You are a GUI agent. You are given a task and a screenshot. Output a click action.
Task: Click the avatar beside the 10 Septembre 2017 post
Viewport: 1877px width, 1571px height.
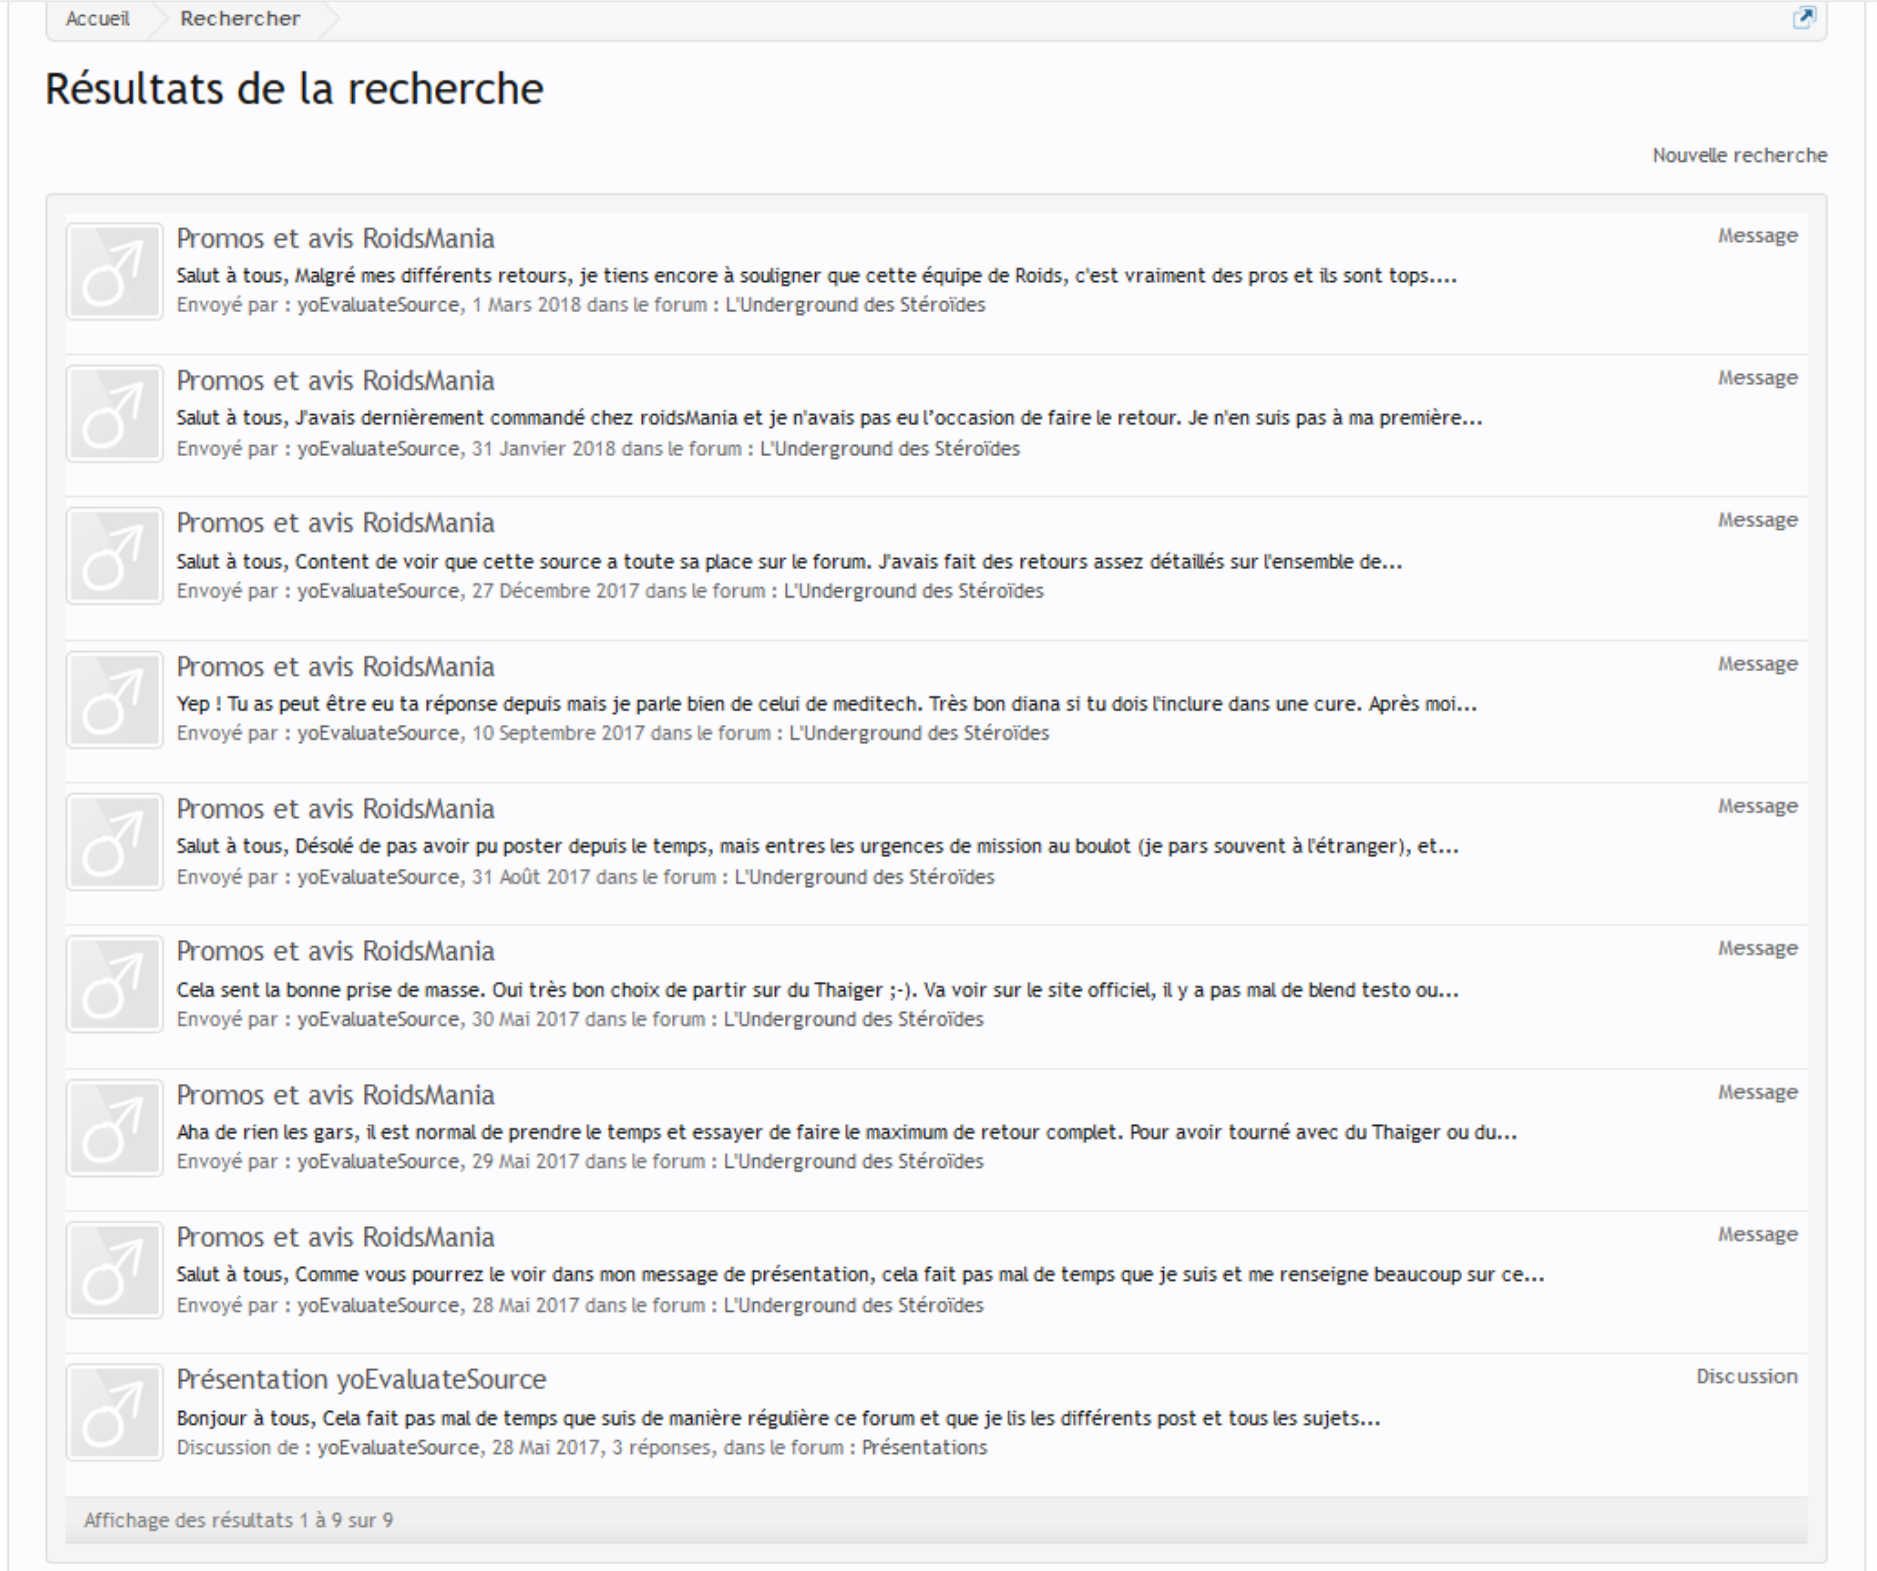114,699
